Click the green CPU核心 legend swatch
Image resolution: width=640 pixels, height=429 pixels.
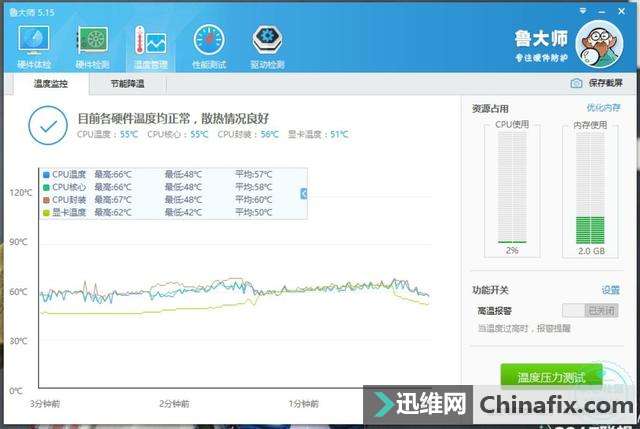point(46,187)
